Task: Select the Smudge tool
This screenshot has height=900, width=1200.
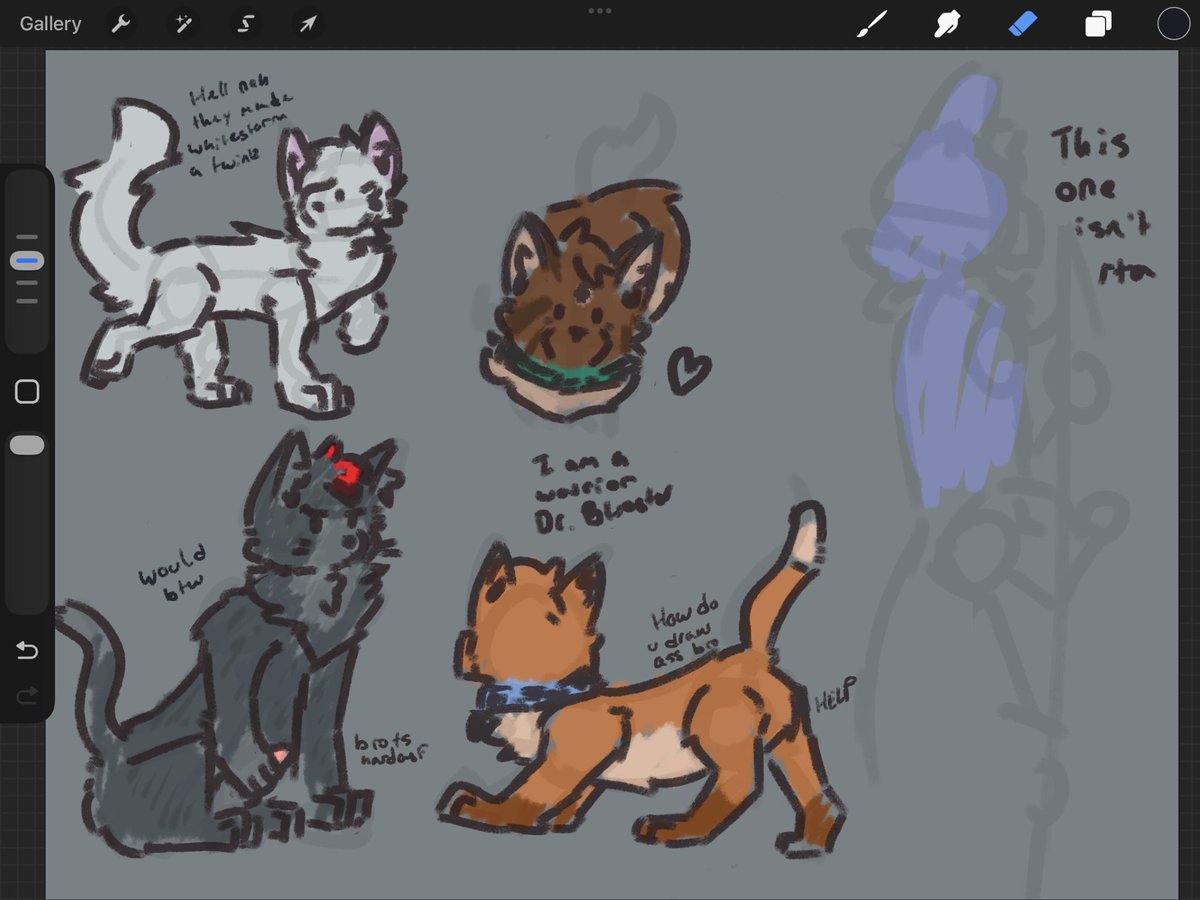Action: pos(946,24)
